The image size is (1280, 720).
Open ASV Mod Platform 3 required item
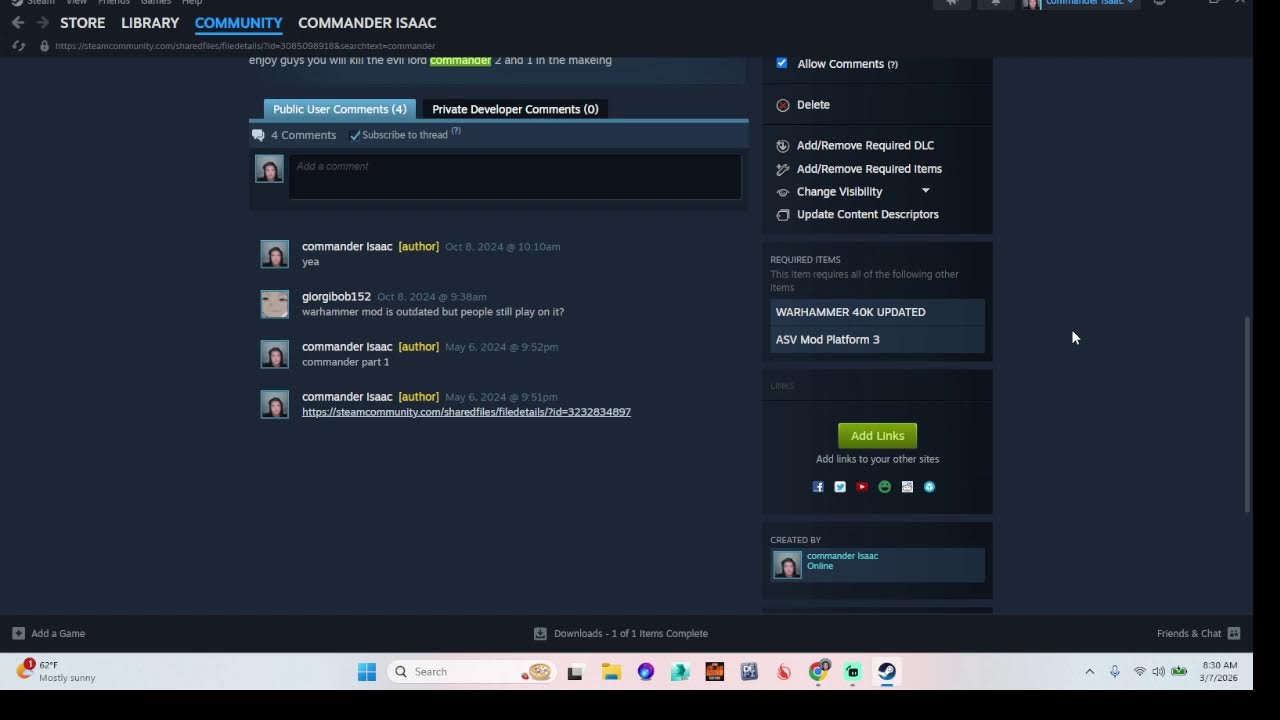(877, 339)
